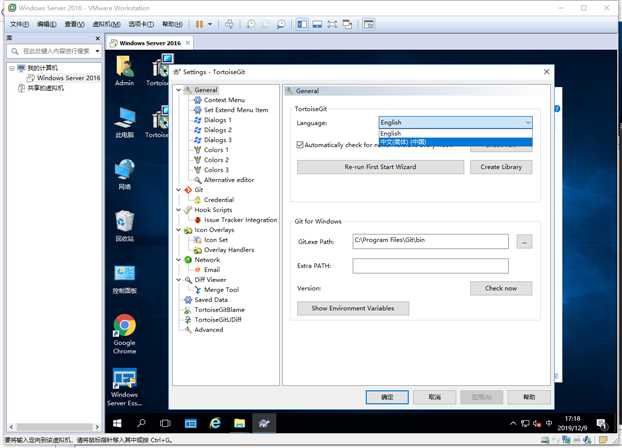The width and height of the screenshot is (622, 448).
Task: Toggle Automatically check for updates checkbox
Action: [300, 145]
